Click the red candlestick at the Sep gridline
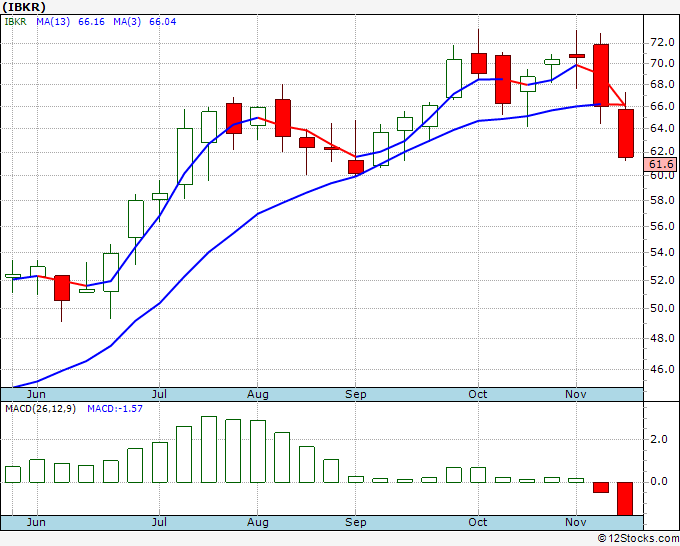The width and height of the screenshot is (680, 546). tap(356, 167)
